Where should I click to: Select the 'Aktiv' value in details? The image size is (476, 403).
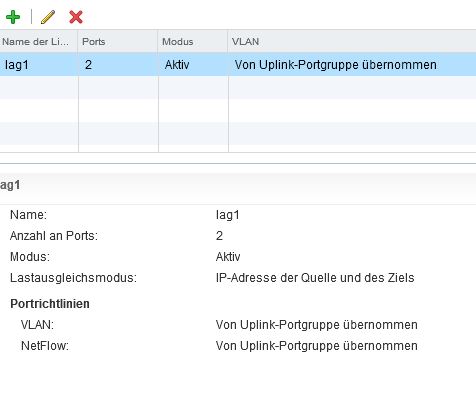228,257
